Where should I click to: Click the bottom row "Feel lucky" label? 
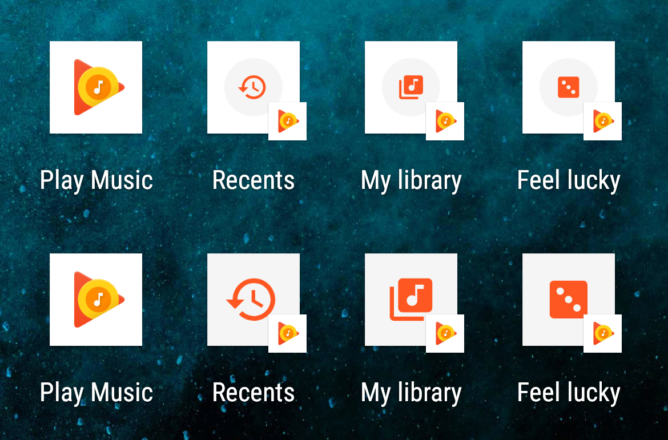coord(569,393)
